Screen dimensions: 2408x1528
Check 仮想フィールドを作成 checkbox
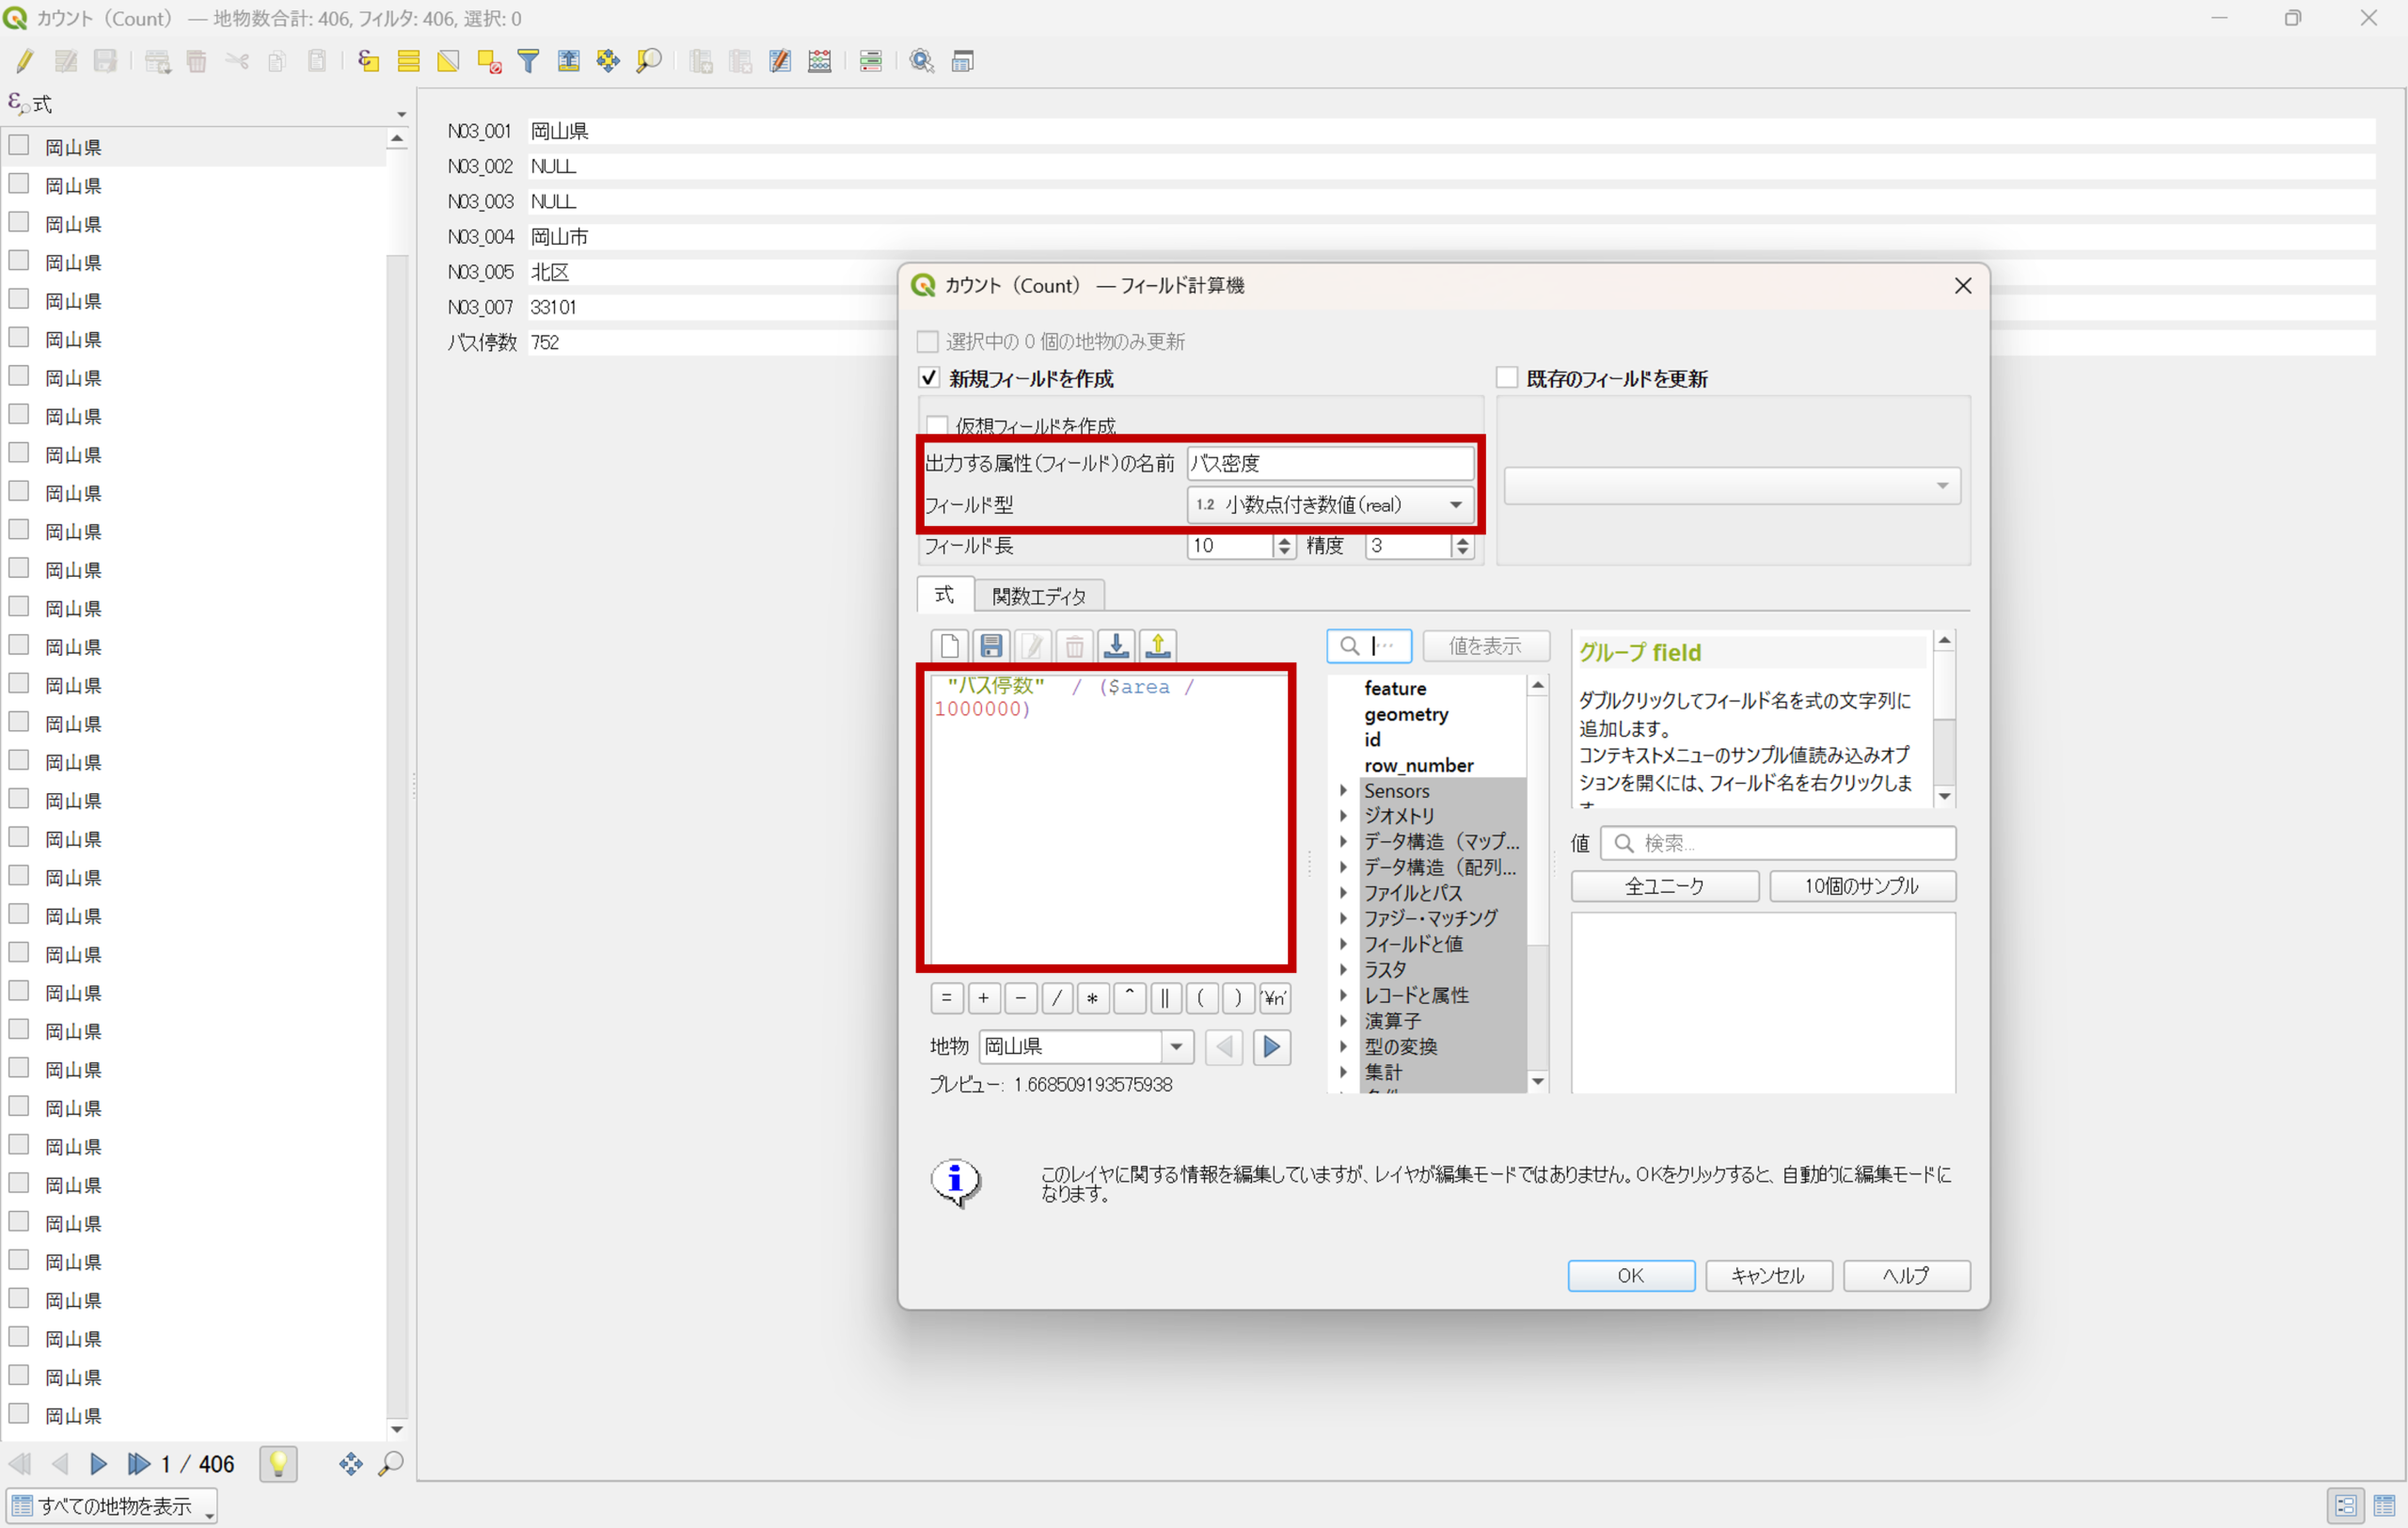[937, 425]
